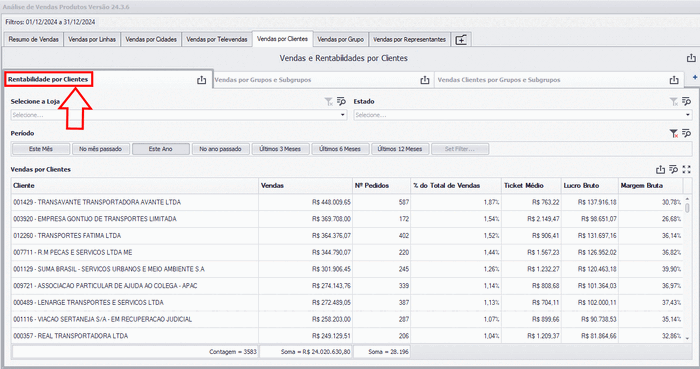Export the Vendas e Rentabilidades por Clientes page
Image resolution: width=700 pixels, height=369 pixels.
click(691, 58)
